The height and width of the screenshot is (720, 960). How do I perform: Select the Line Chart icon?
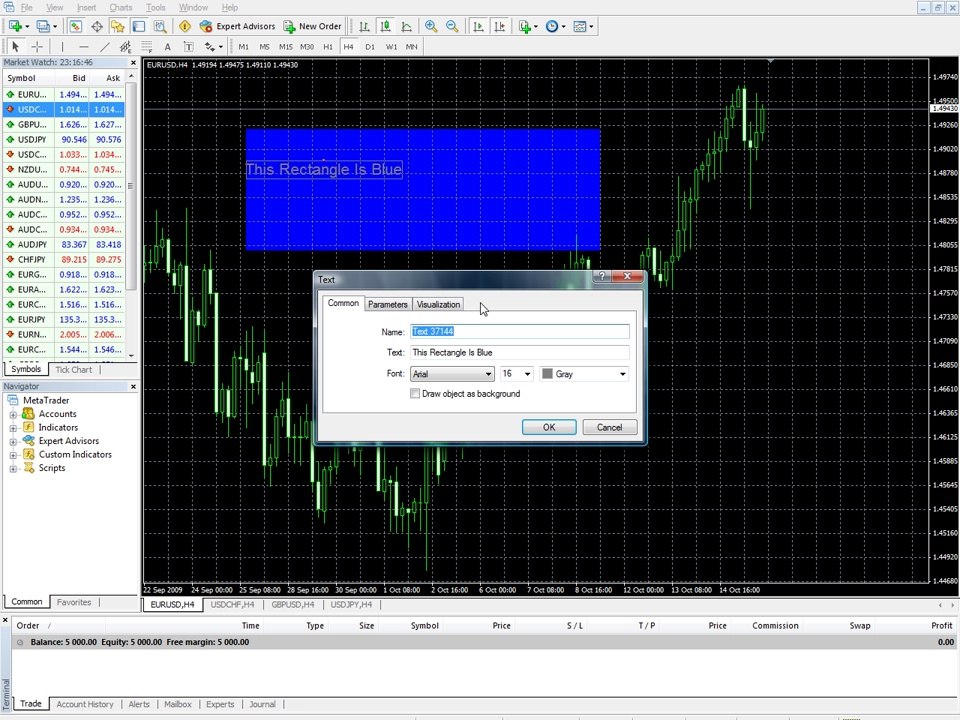407,26
